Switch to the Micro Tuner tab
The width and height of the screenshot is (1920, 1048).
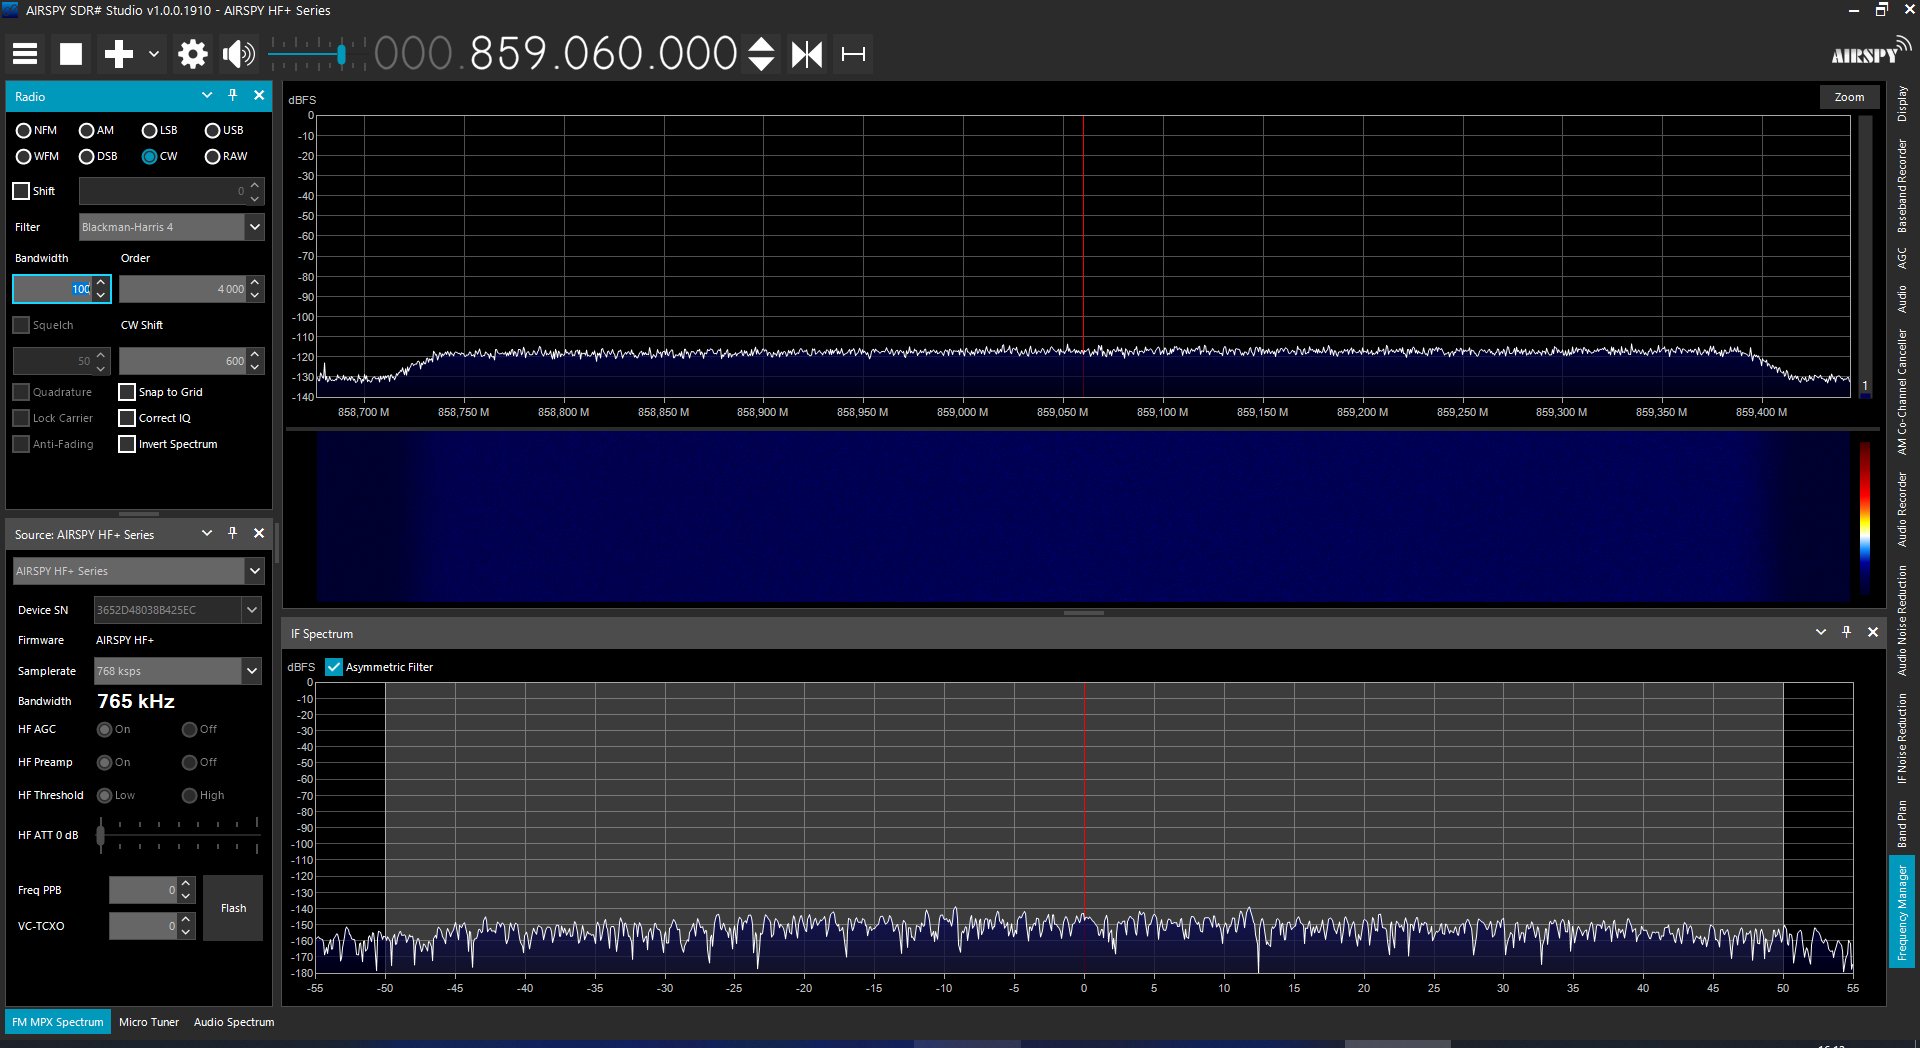[148, 1022]
